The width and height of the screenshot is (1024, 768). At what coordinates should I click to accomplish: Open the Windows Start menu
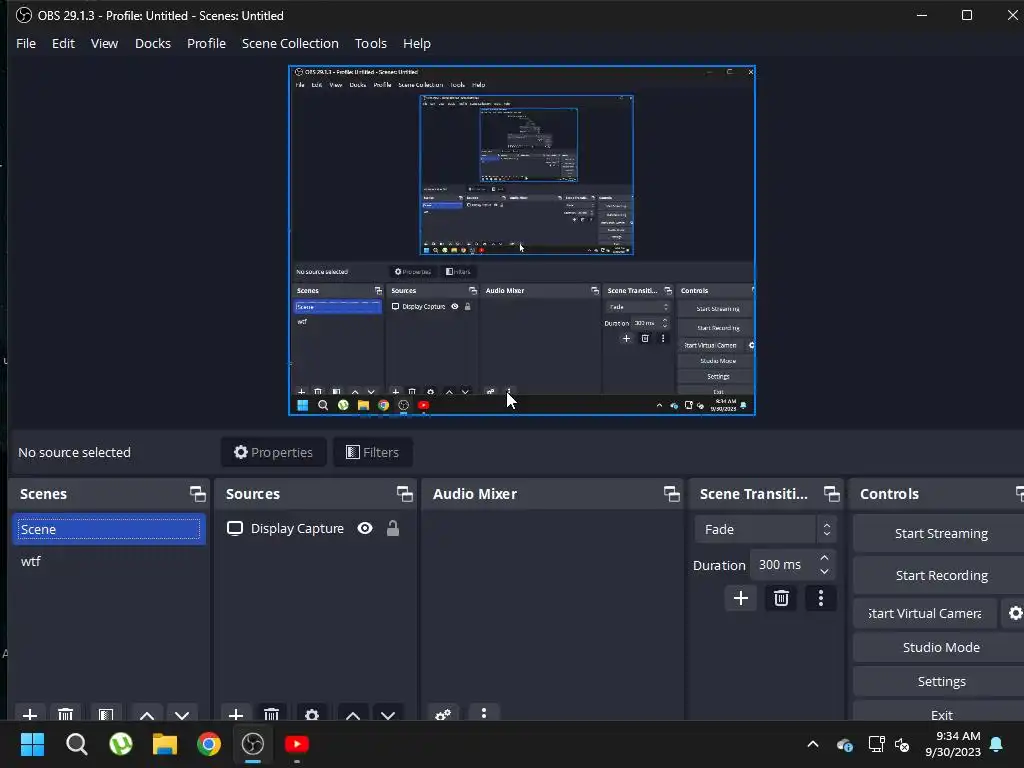pyautogui.click(x=32, y=744)
